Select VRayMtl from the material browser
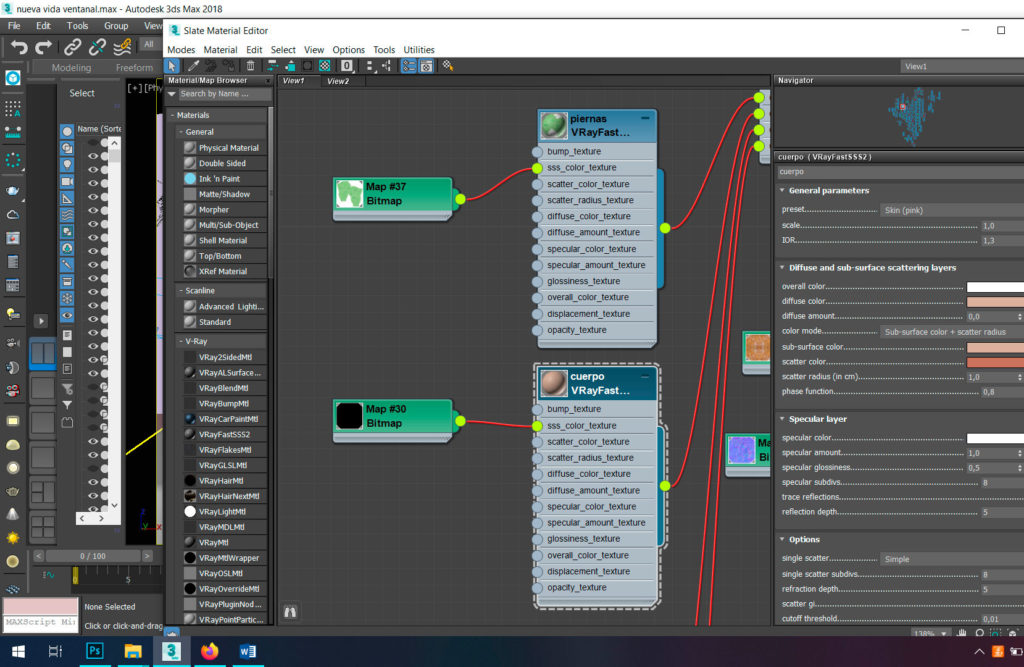1024x667 pixels. point(214,542)
